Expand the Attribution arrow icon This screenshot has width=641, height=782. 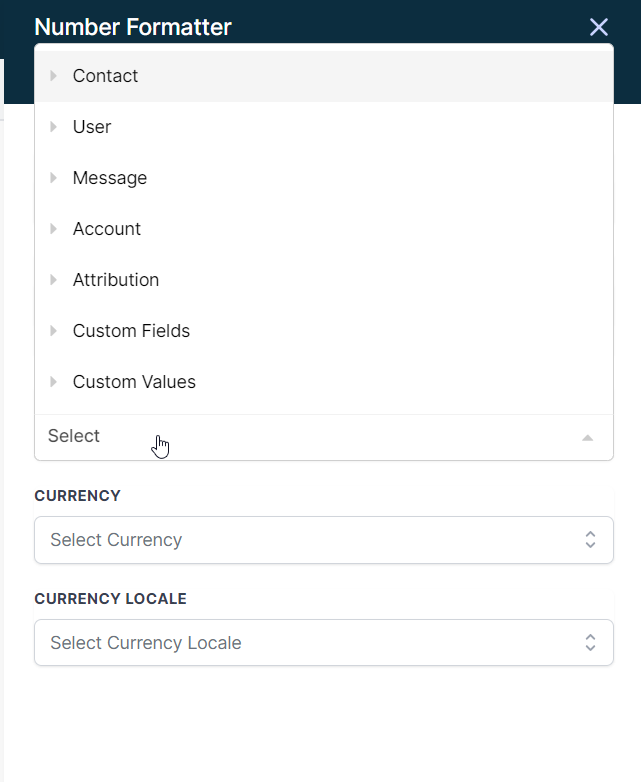[53, 280]
